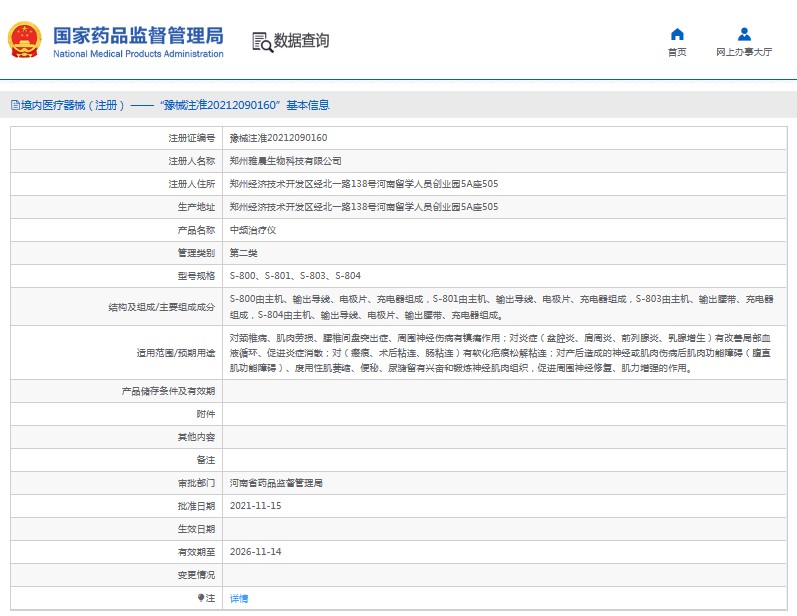Click the 网上办事大厅 label

point(744,52)
